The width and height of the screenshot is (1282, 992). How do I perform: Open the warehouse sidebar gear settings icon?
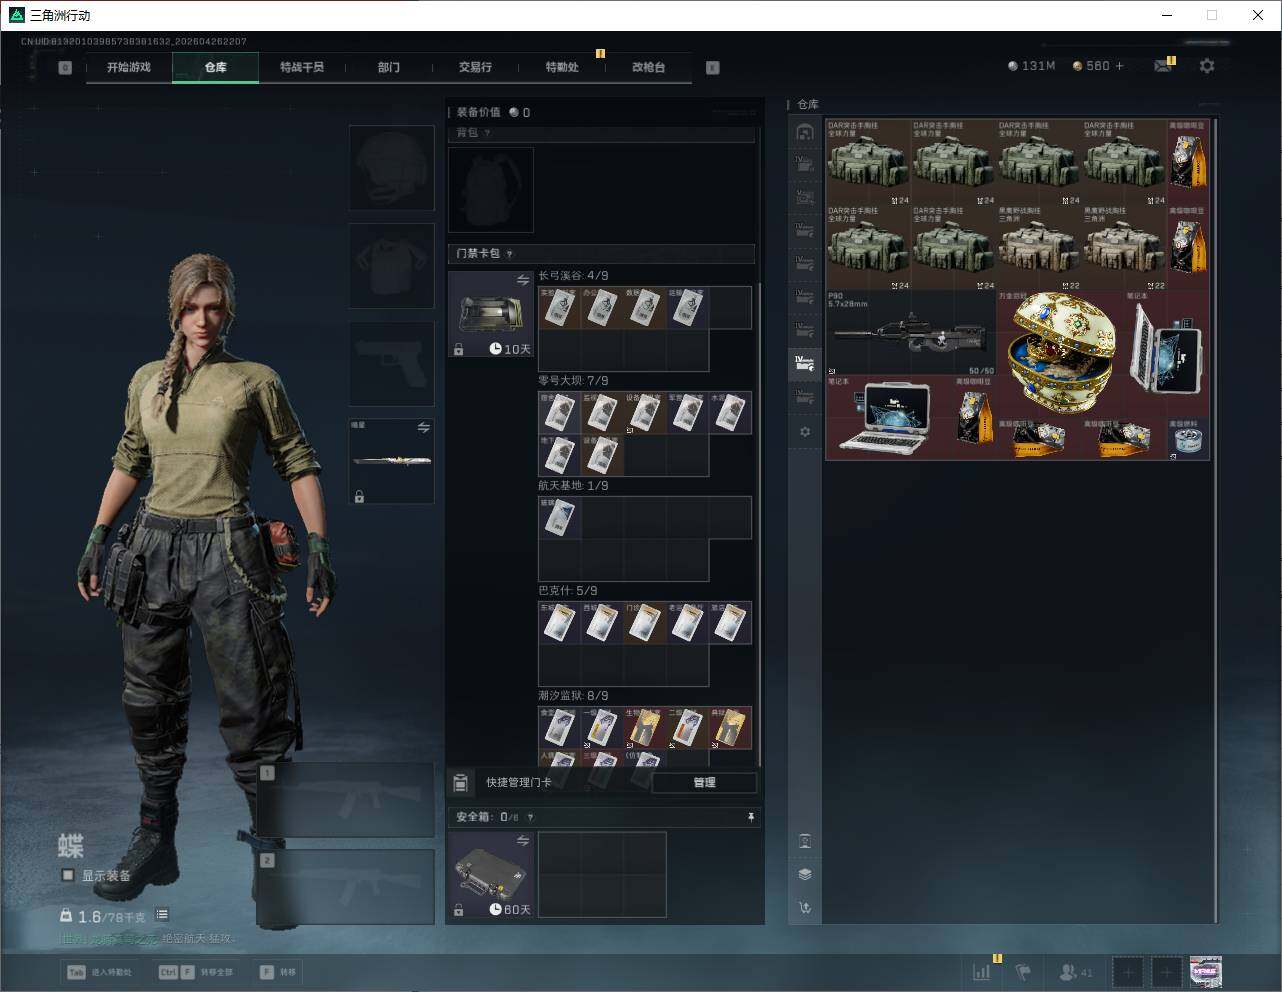point(805,432)
